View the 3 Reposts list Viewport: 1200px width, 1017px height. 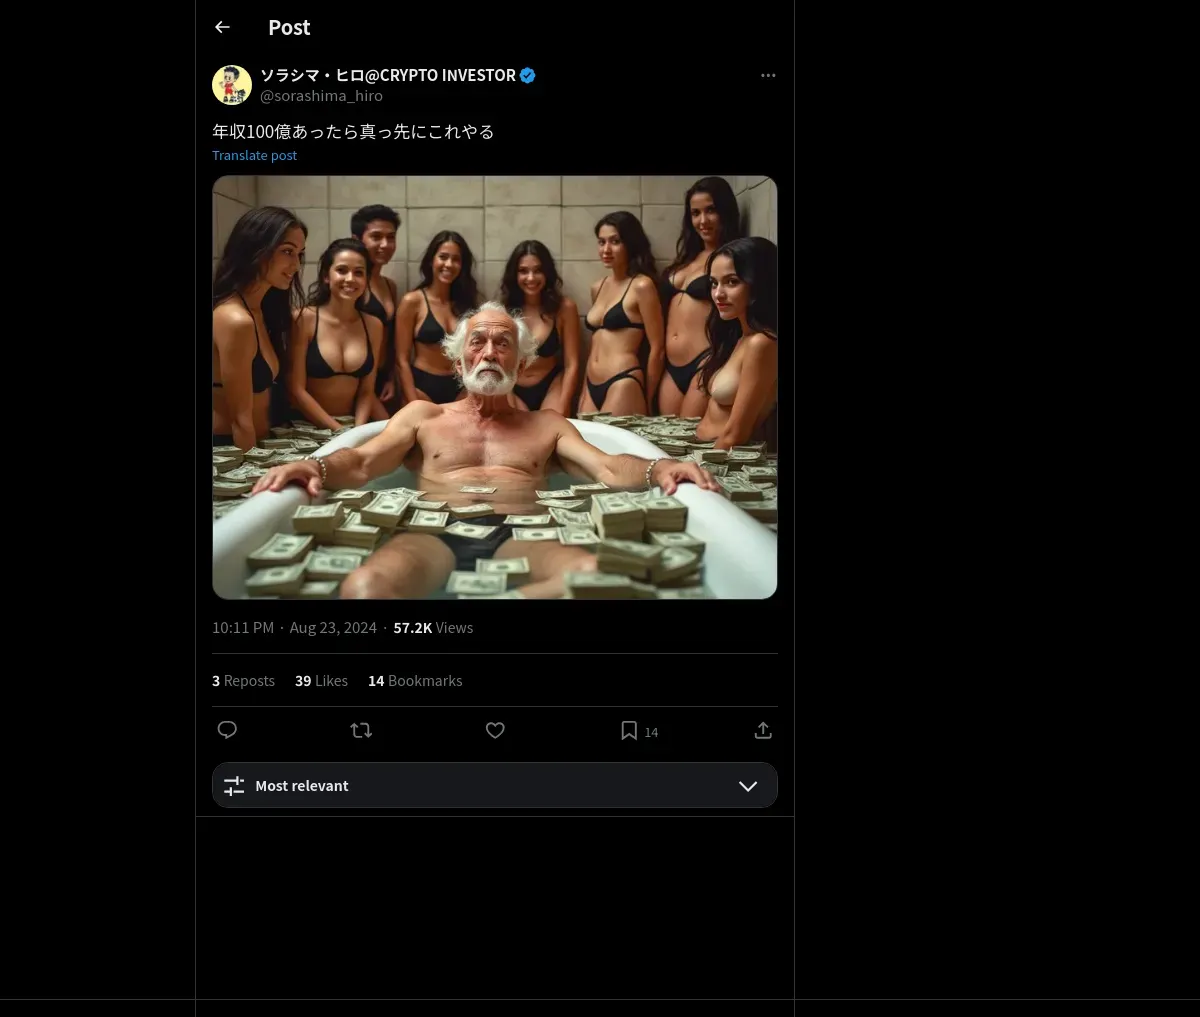point(243,681)
